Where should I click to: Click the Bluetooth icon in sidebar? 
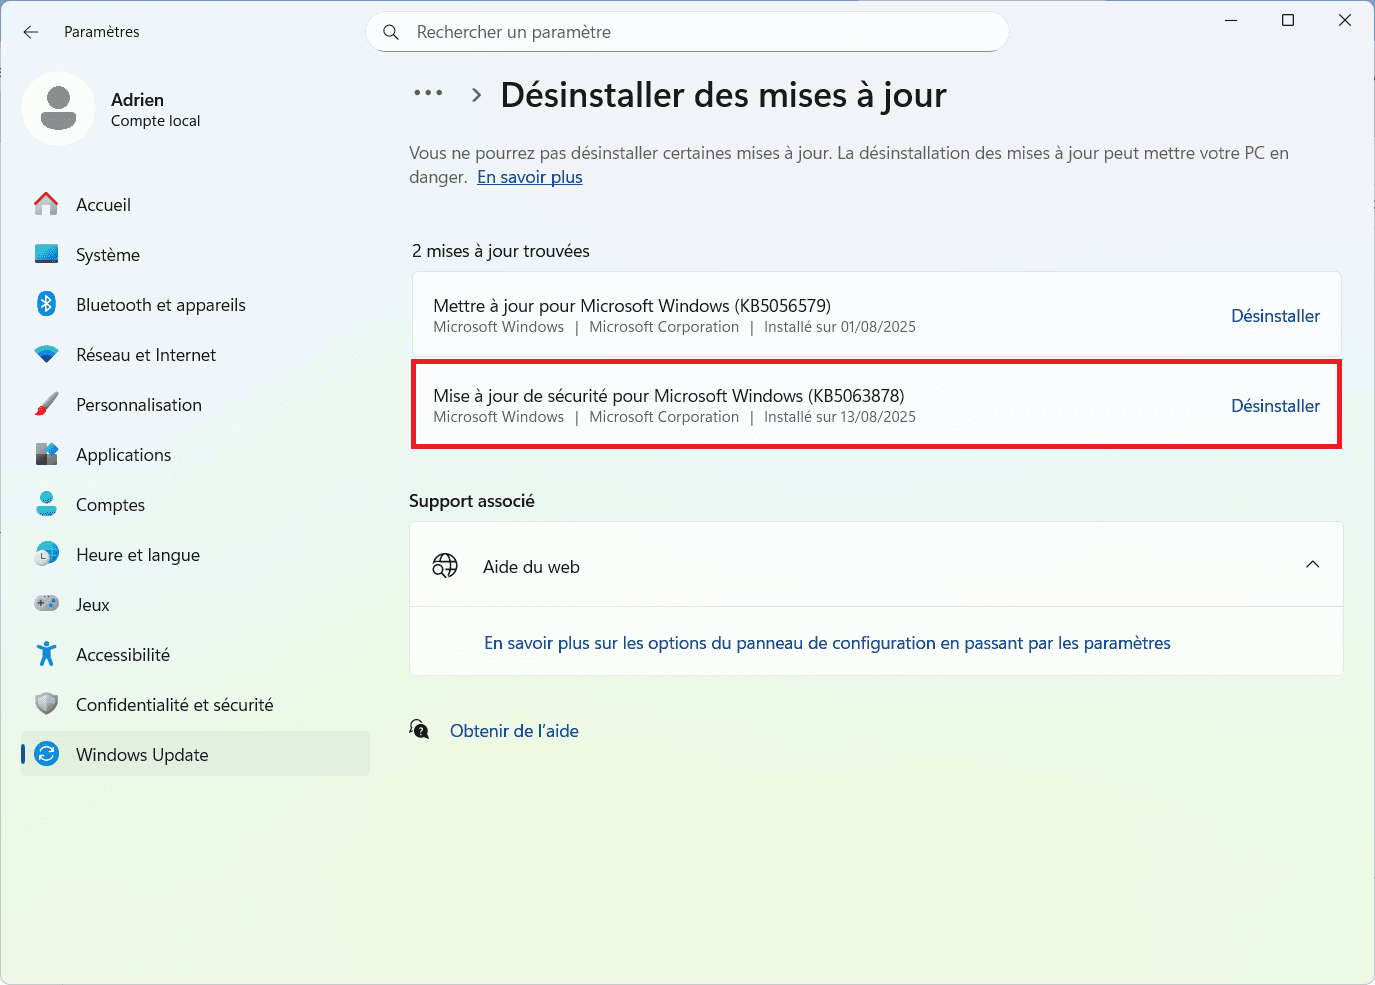point(46,304)
